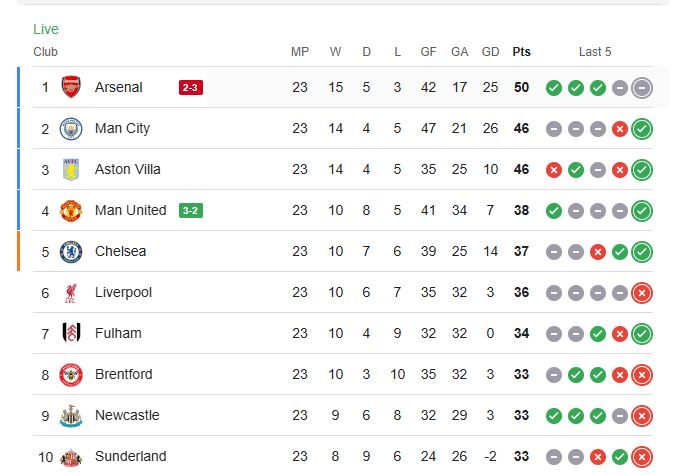
Task: Click the green Live label
Action: point(46,29)
